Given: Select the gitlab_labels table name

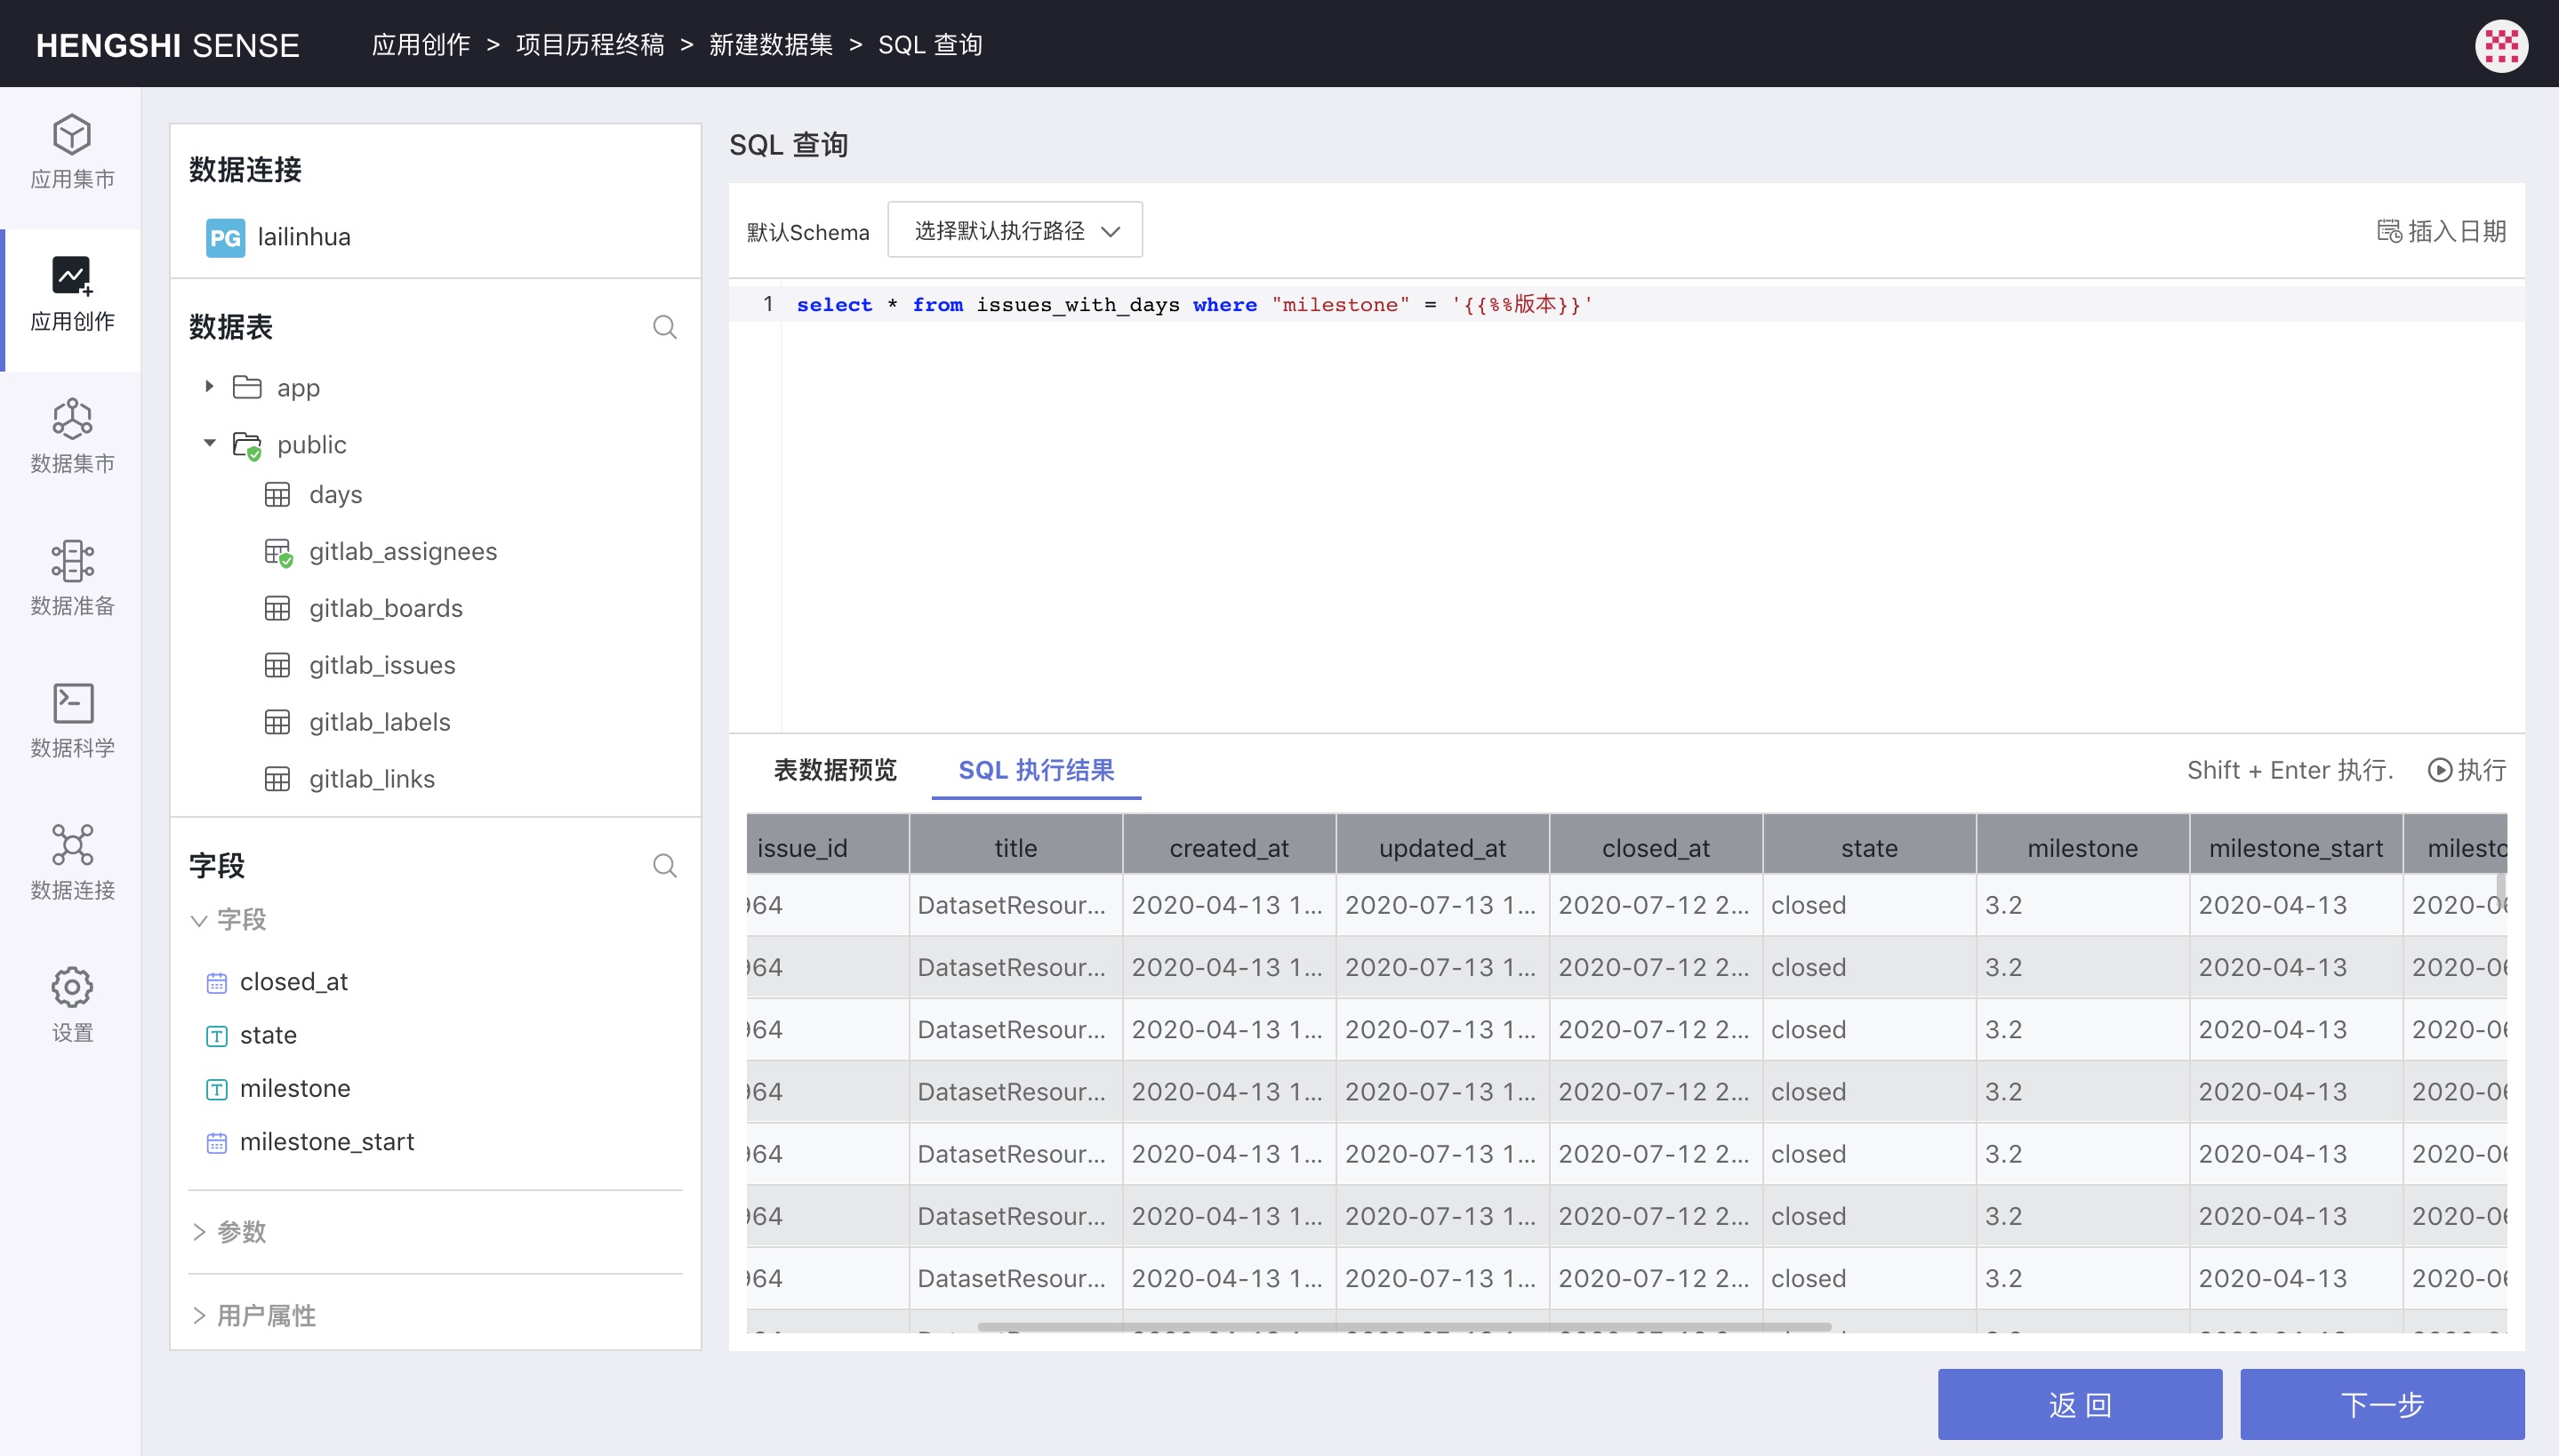Looking at the screenshot, I should [x=379, y=722].
